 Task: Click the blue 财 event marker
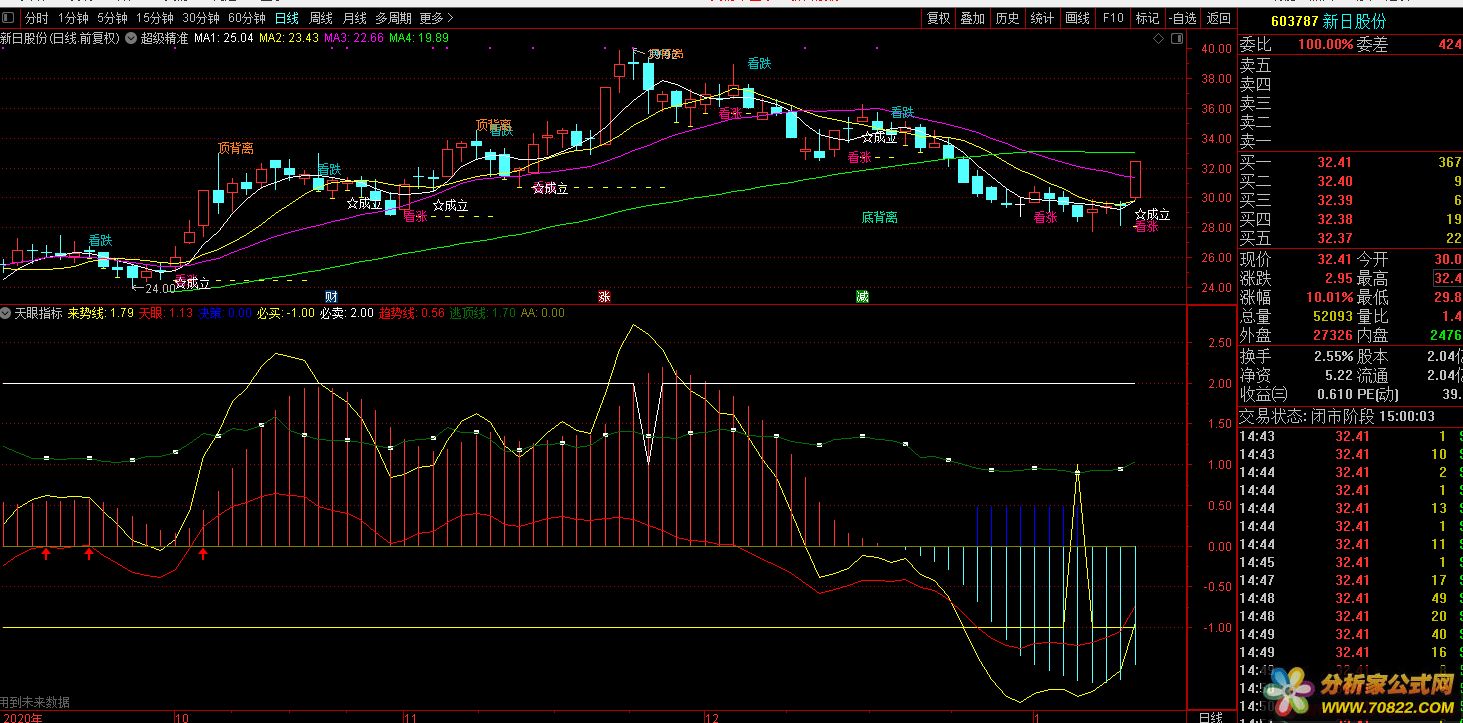coord(332,297)
